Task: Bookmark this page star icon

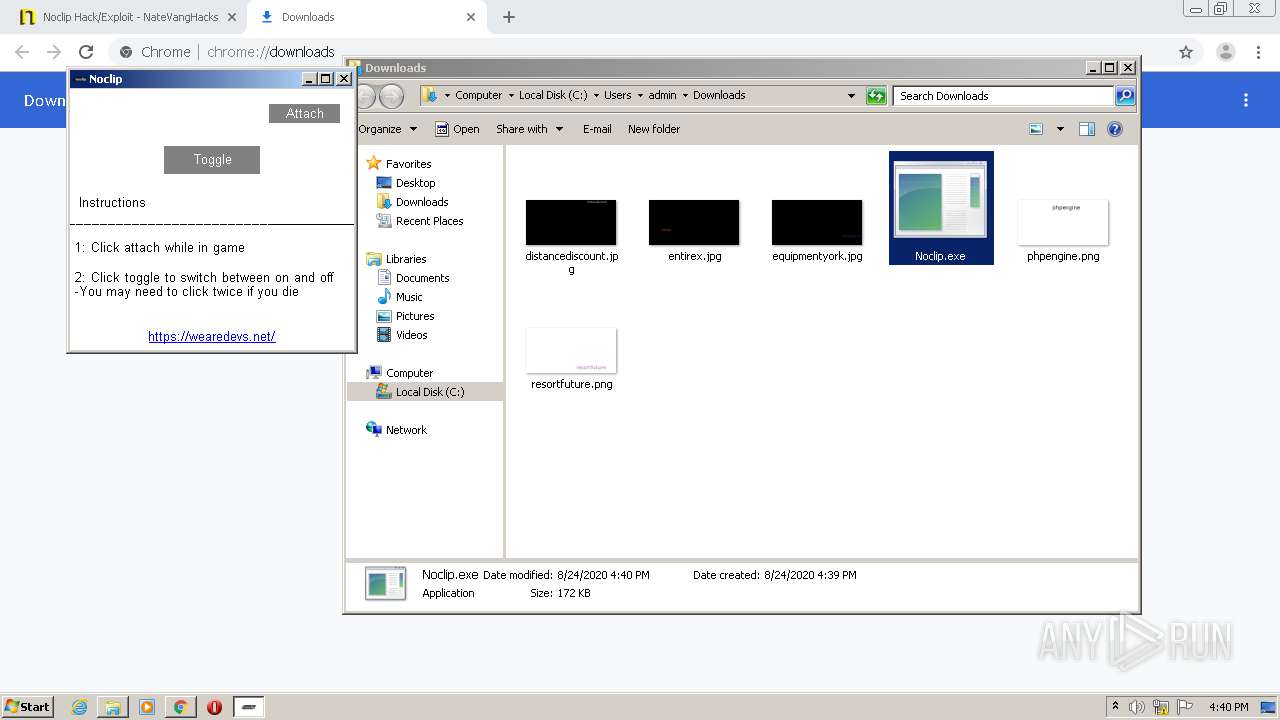Action: 1186,52
